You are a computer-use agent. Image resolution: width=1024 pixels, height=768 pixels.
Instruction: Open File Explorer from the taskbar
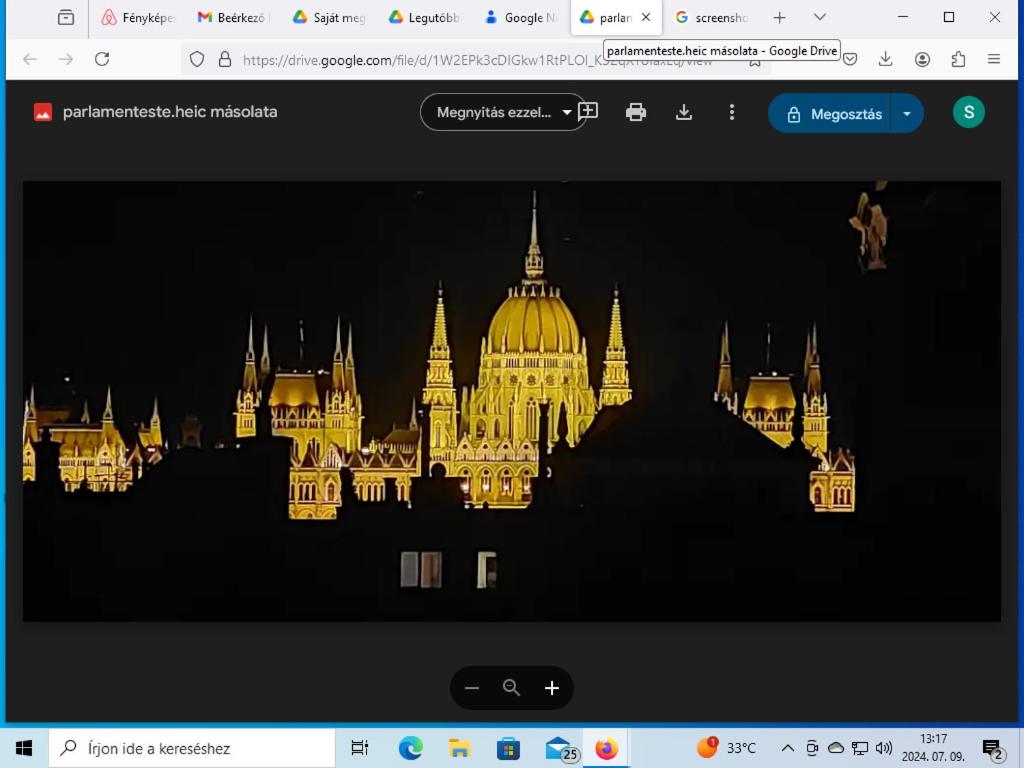[x=459, y=748]
